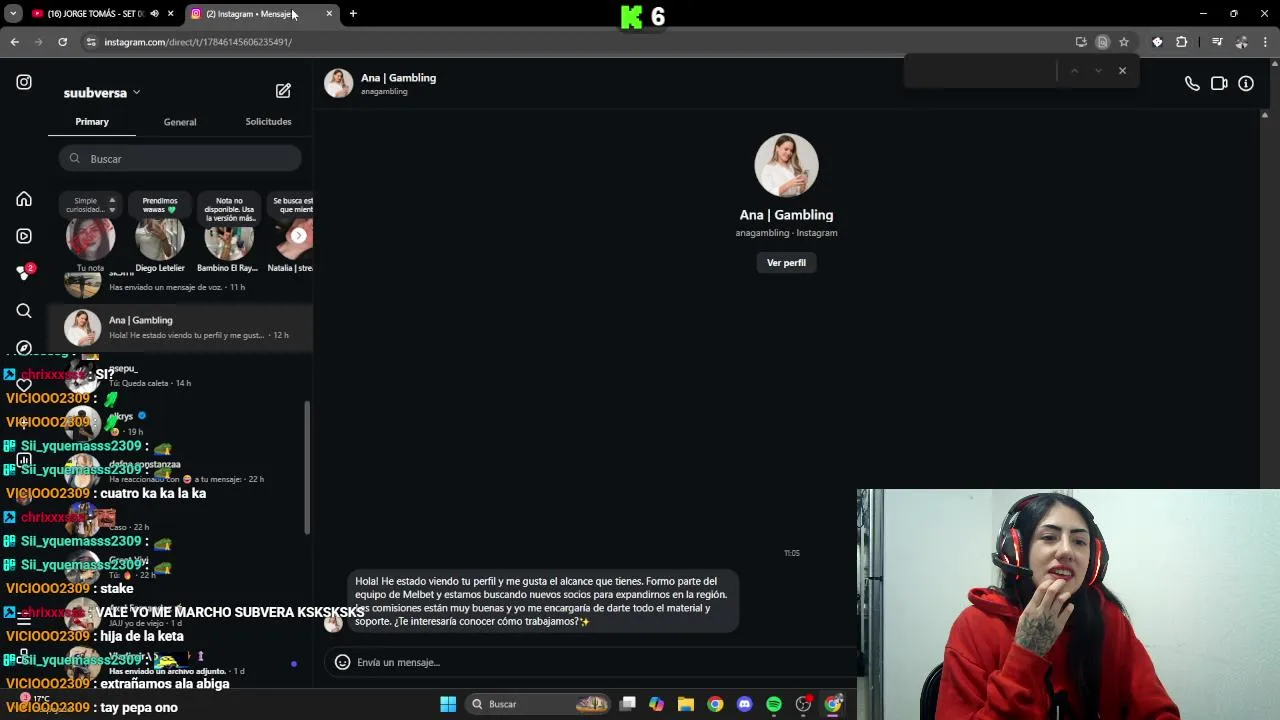Viewport: 1280px width, 720px height.
Task: Click Ana's large profile picture
Action: tap(786, 165)
